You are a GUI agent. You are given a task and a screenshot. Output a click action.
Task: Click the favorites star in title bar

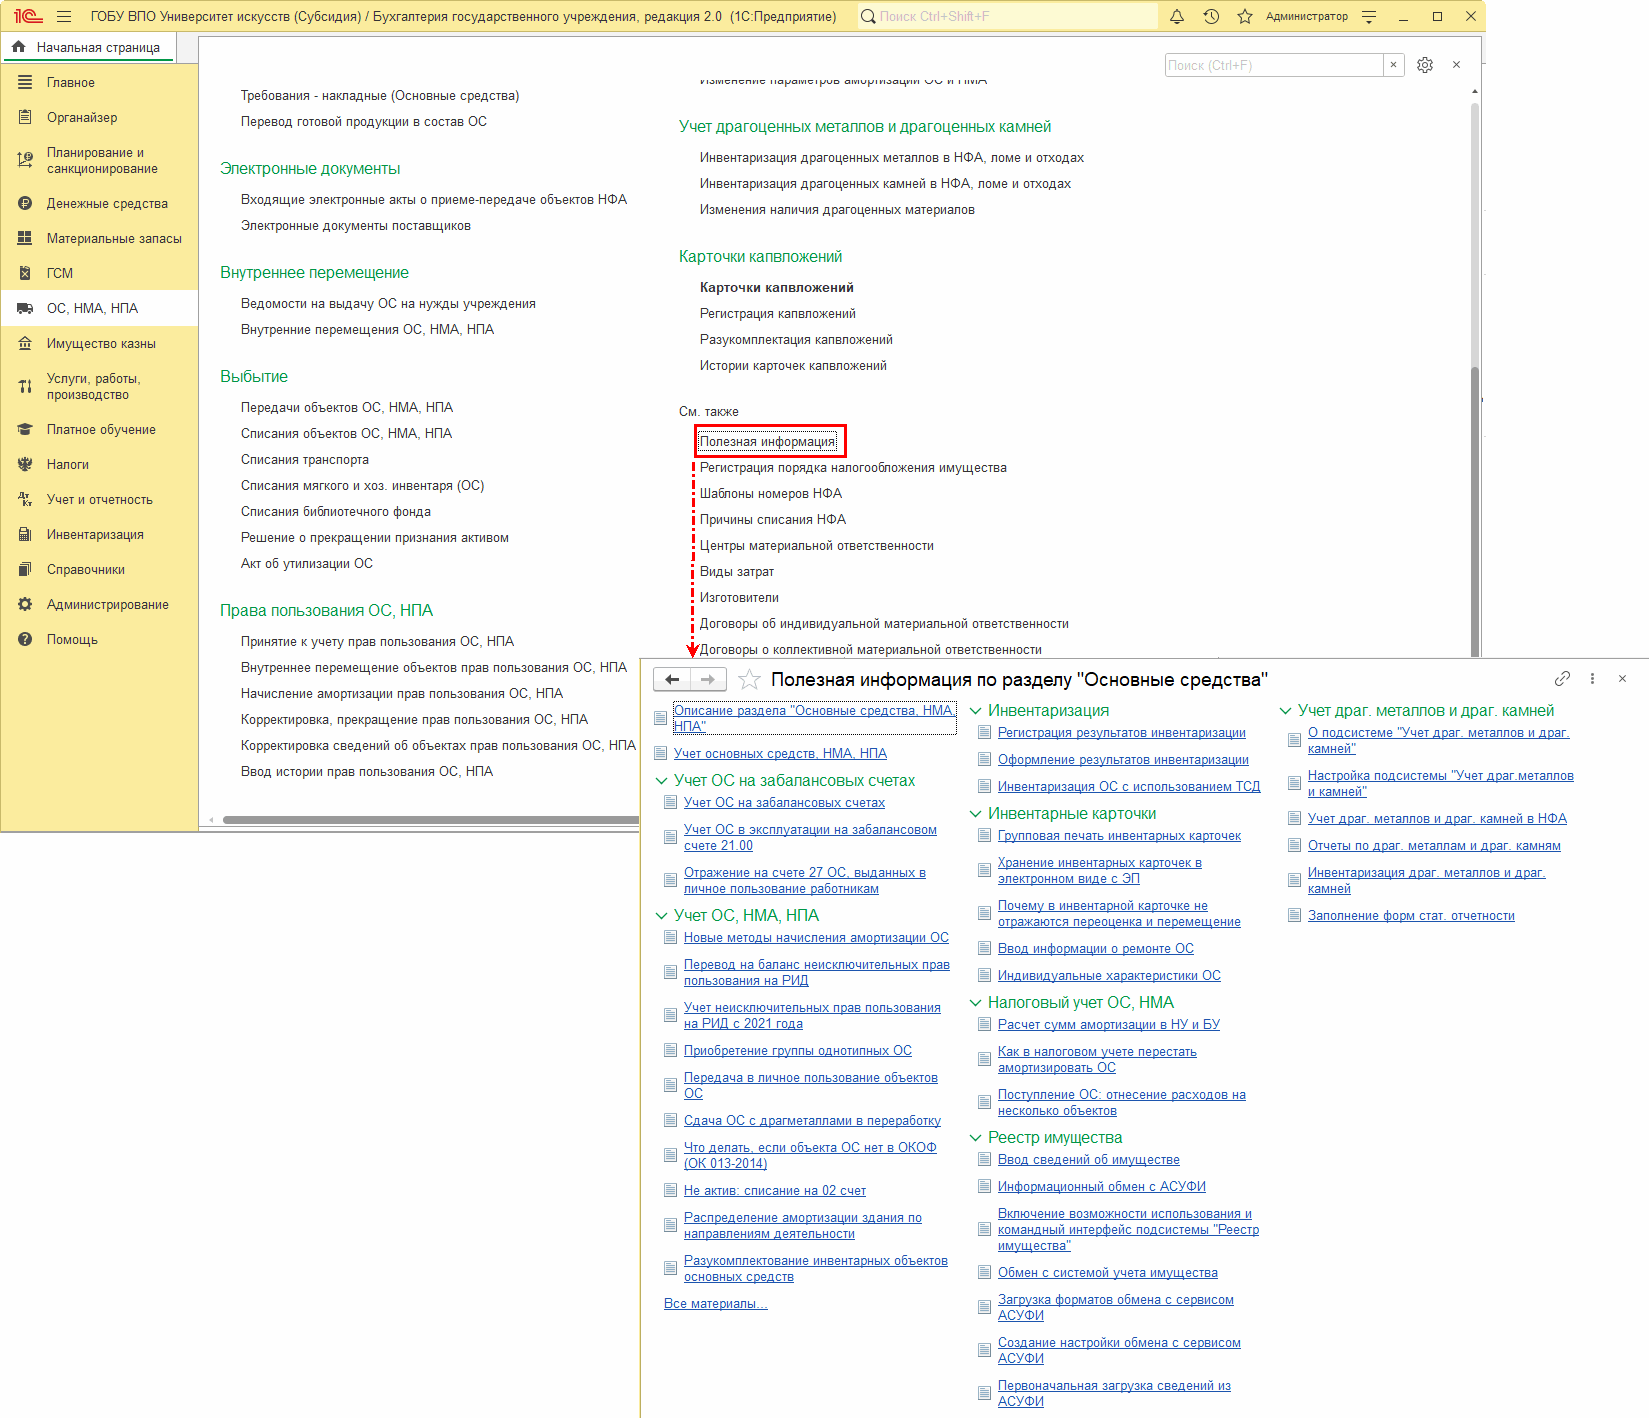1244,16
